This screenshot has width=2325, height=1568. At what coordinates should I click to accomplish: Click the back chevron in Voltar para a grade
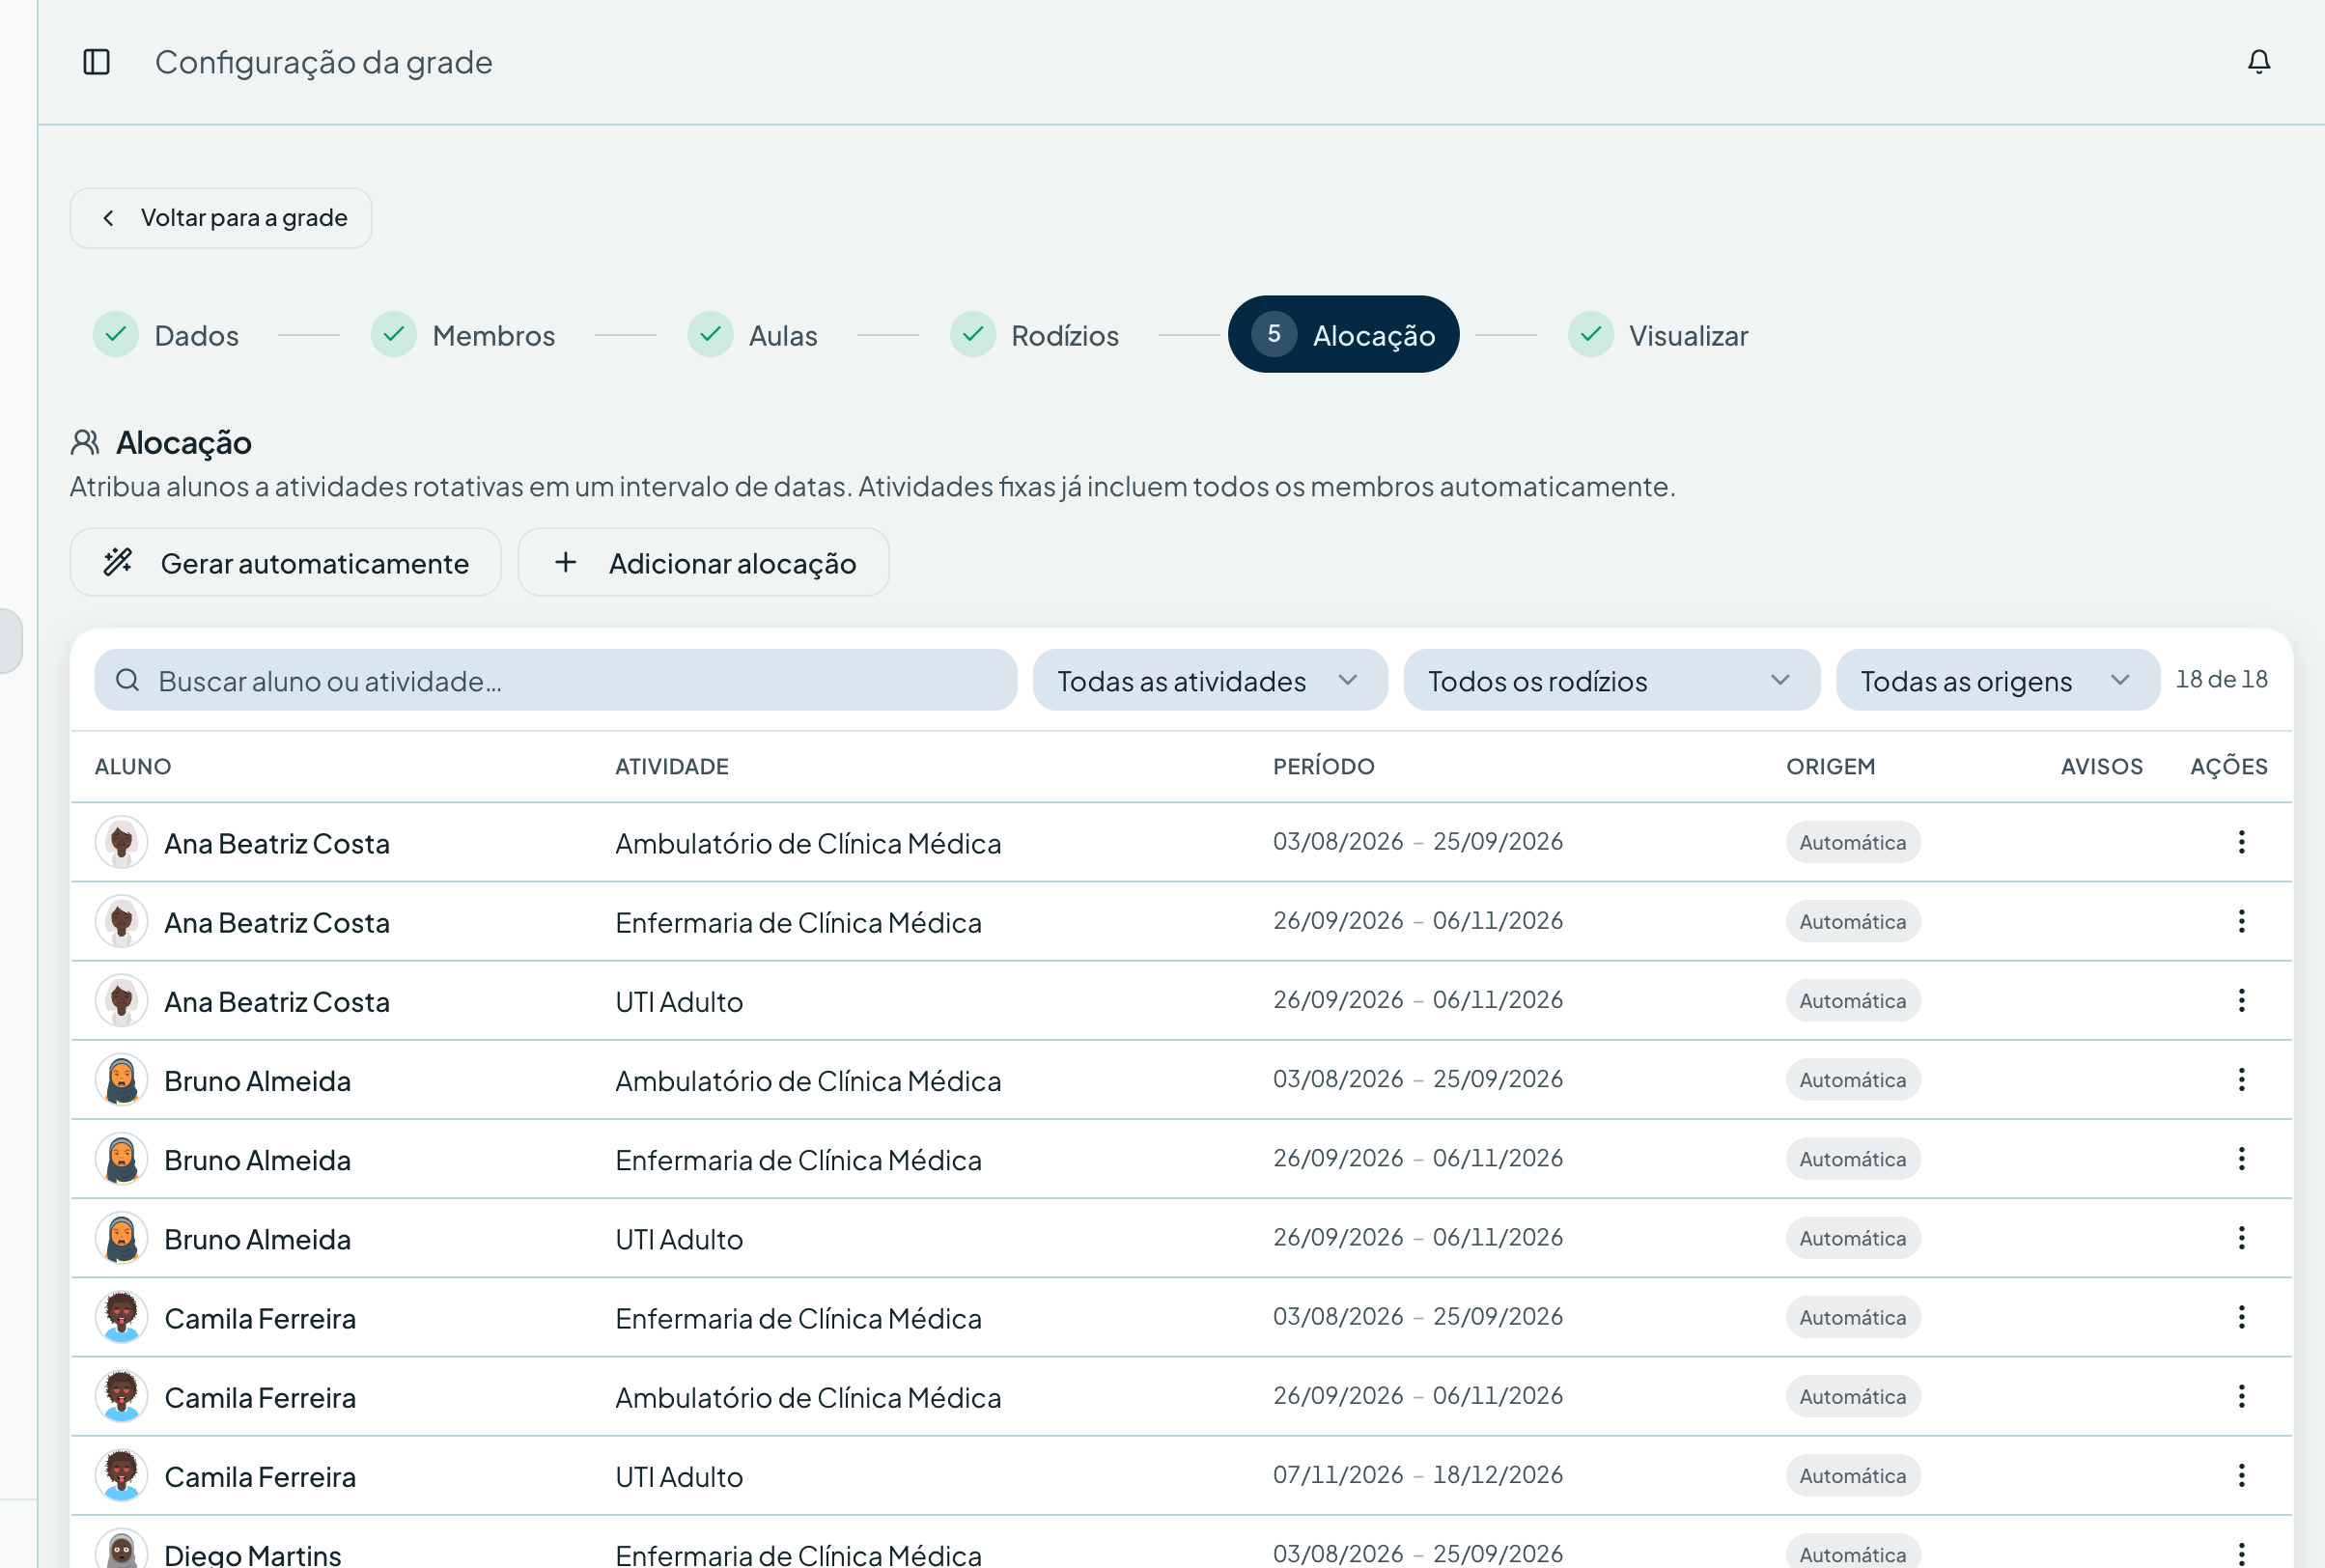[x=109, y=218]
